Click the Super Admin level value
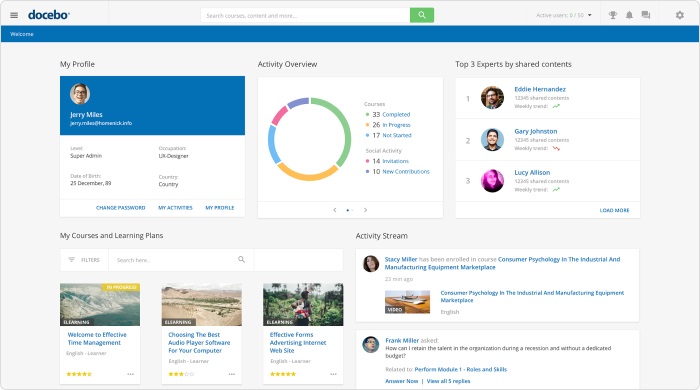 (86, 156)
